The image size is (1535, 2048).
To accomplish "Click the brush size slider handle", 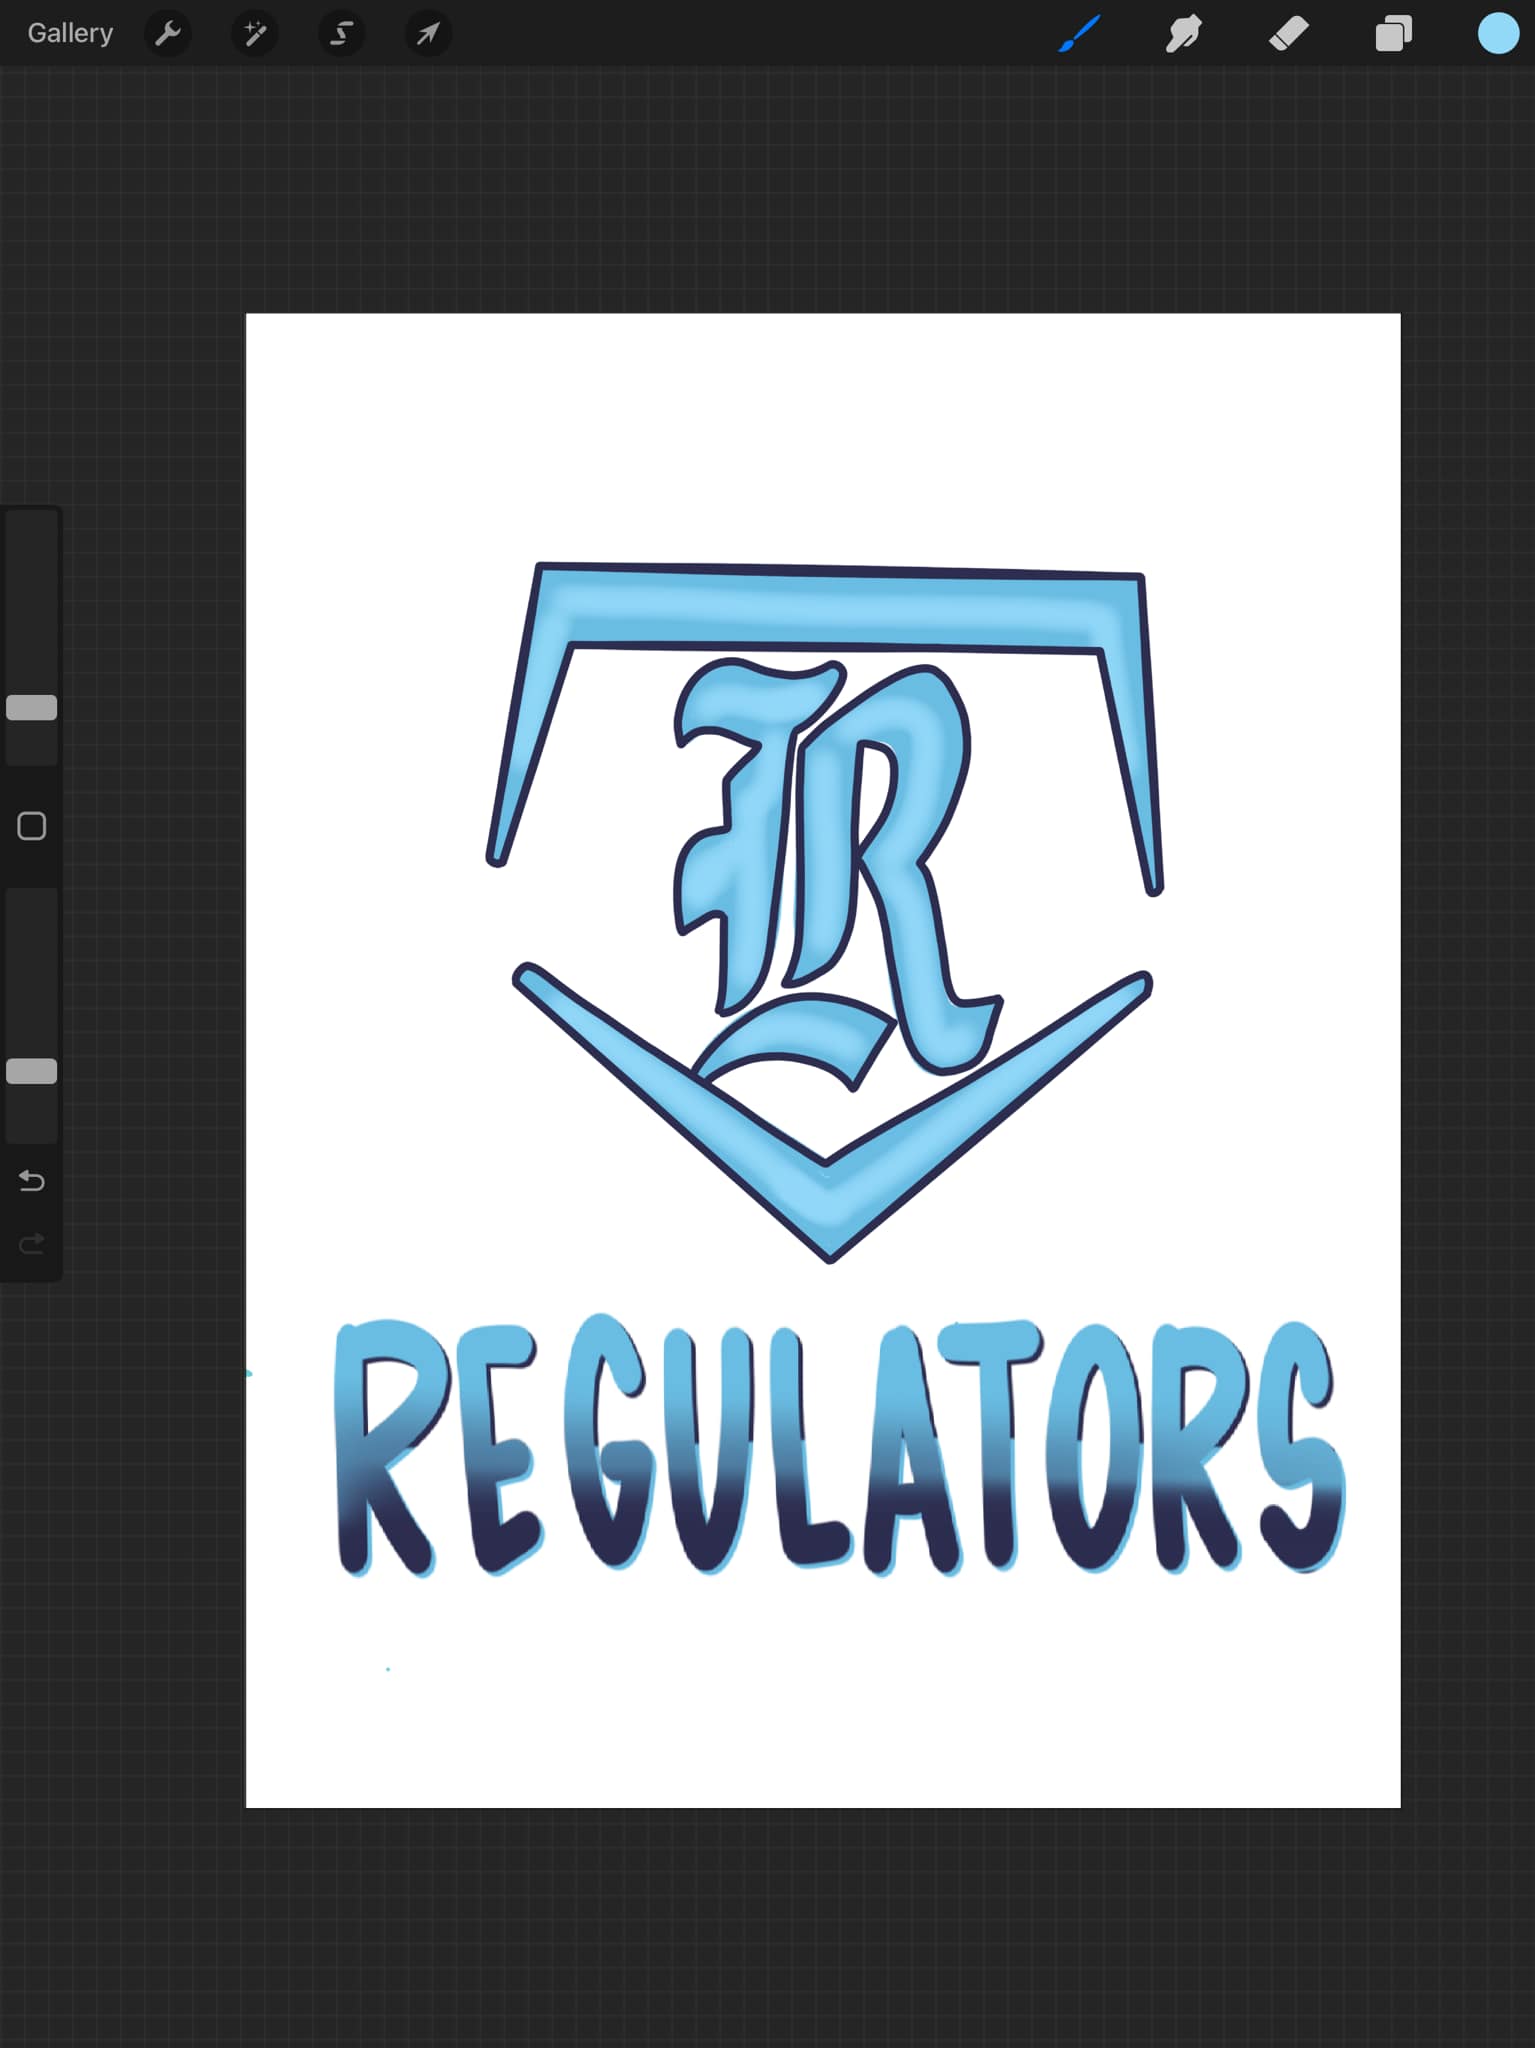I will click(32, 708).
